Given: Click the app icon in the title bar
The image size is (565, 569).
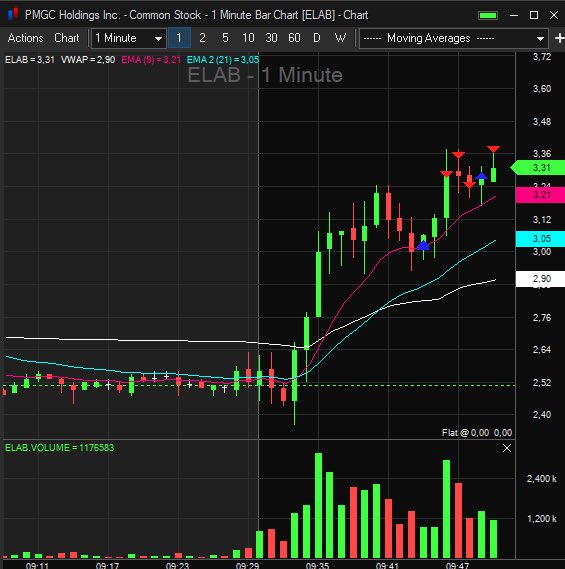Looking at the screenshot, I should pyautogui.click(x=13, y=14).
